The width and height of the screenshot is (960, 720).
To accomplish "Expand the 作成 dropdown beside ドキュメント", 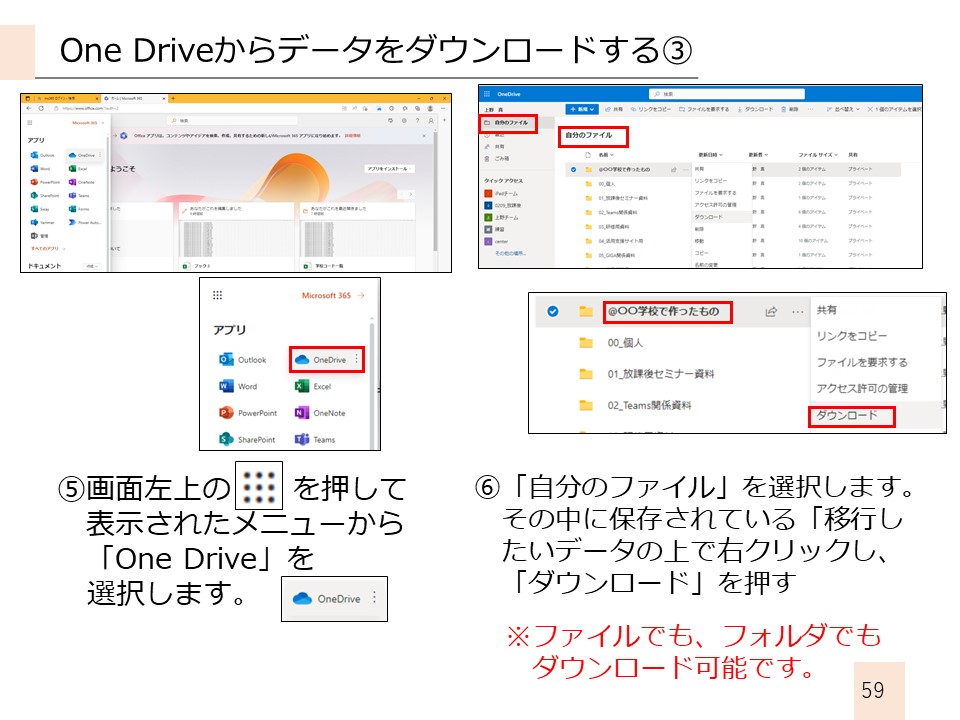I will [x=92, y=266].
